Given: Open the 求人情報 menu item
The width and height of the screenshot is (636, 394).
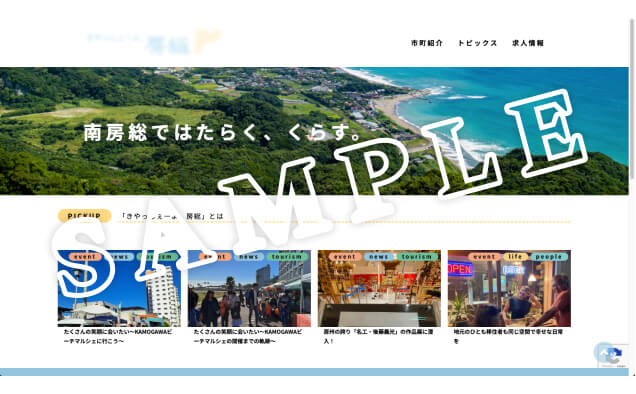Looking at the screenshot, I should (528, 43).
